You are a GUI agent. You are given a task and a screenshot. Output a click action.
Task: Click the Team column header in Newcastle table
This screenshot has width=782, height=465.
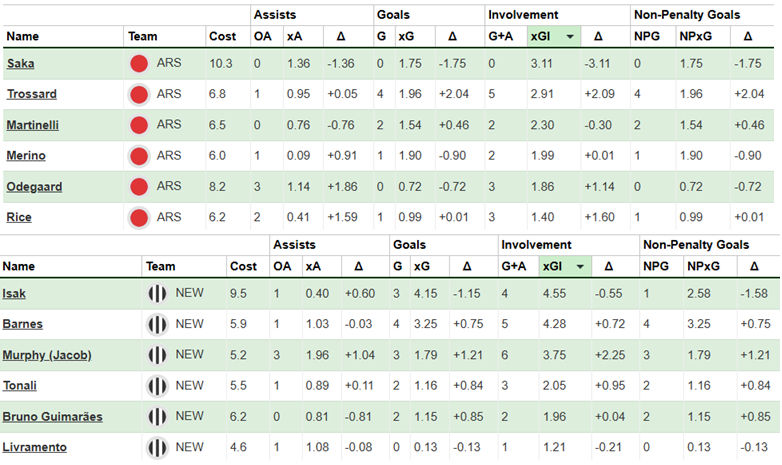point(160,266)
